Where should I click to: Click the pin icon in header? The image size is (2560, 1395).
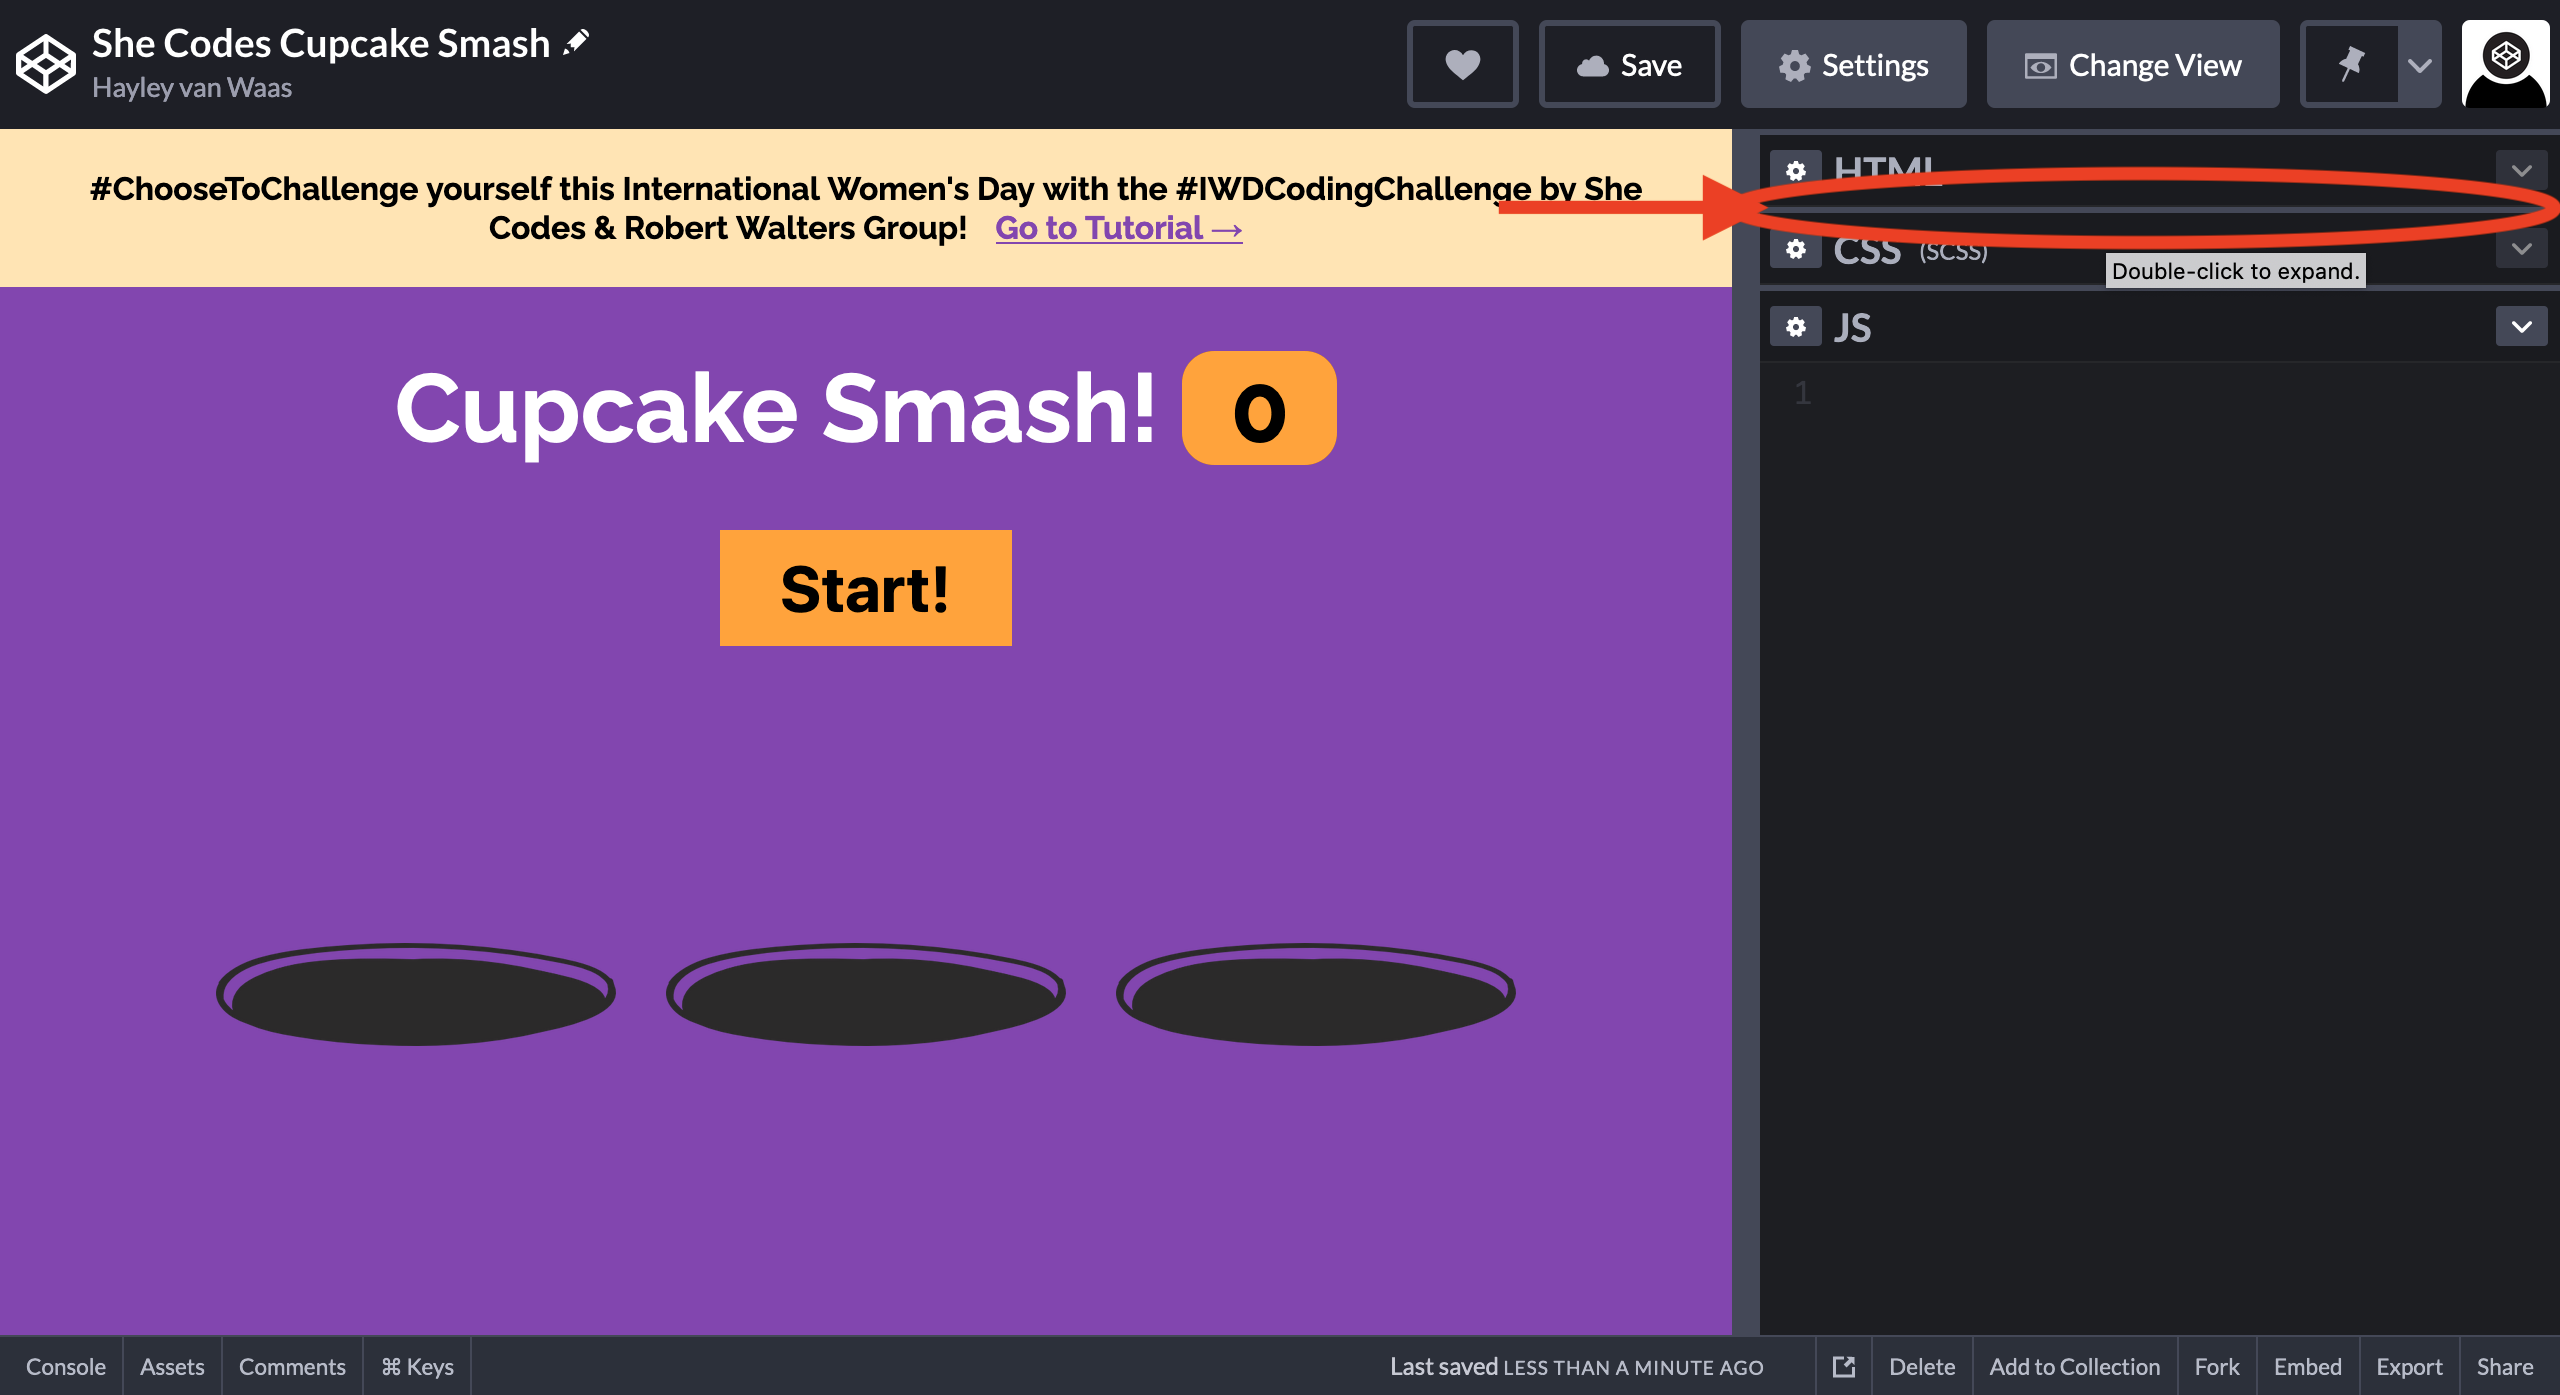[2351, 65]
